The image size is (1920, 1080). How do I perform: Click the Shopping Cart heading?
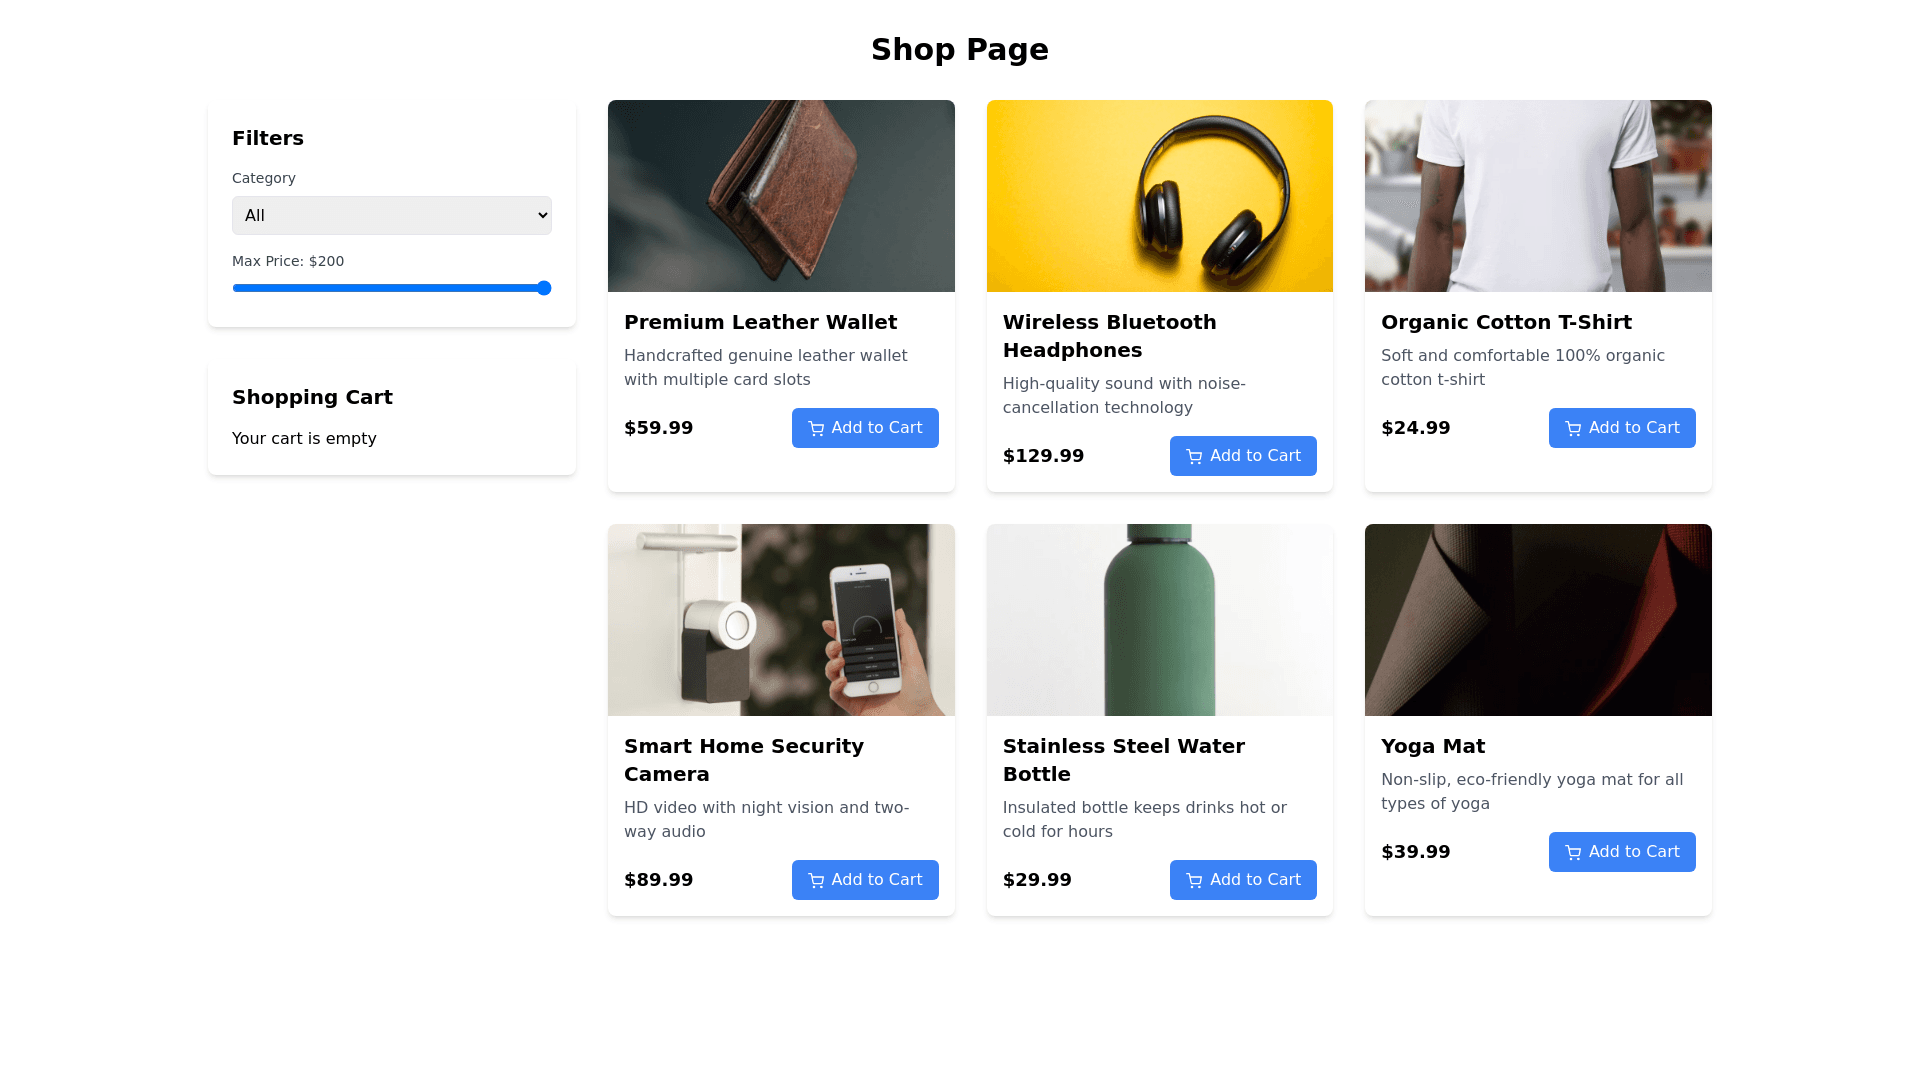coord(312,397)
